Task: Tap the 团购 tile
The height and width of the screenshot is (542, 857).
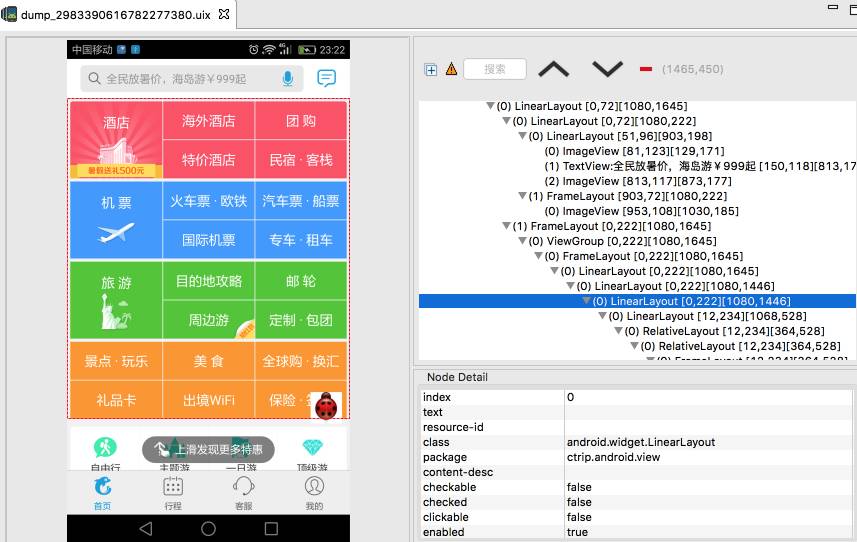Action: click(x=301, y=120)
